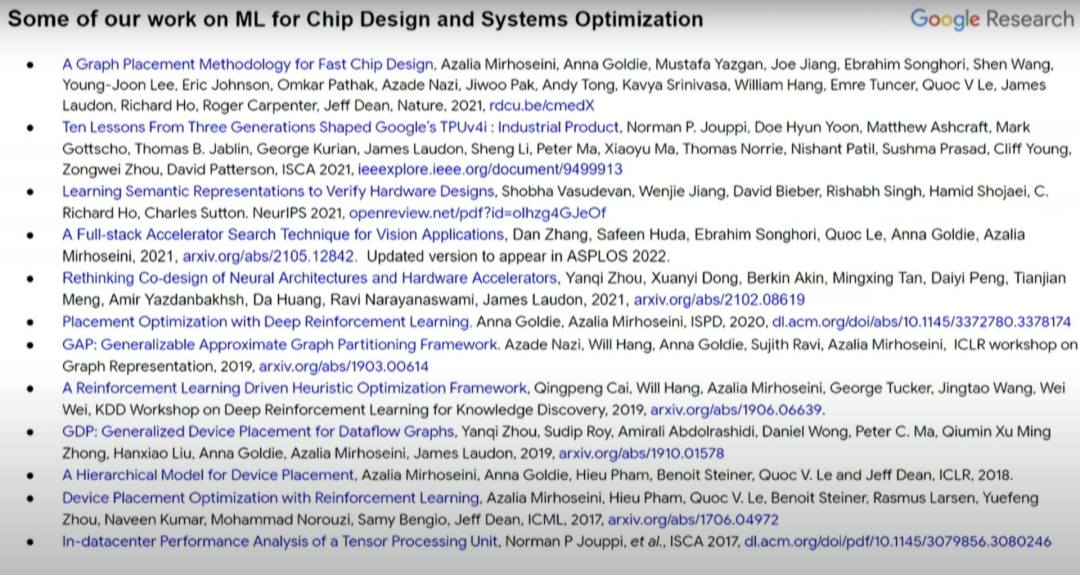The height and width of the screenshot is (575, 1080).
Task: Click 'Samy Bengio, Jeff Dean, ICML, 2017' text
Action: tap(480, 520)
